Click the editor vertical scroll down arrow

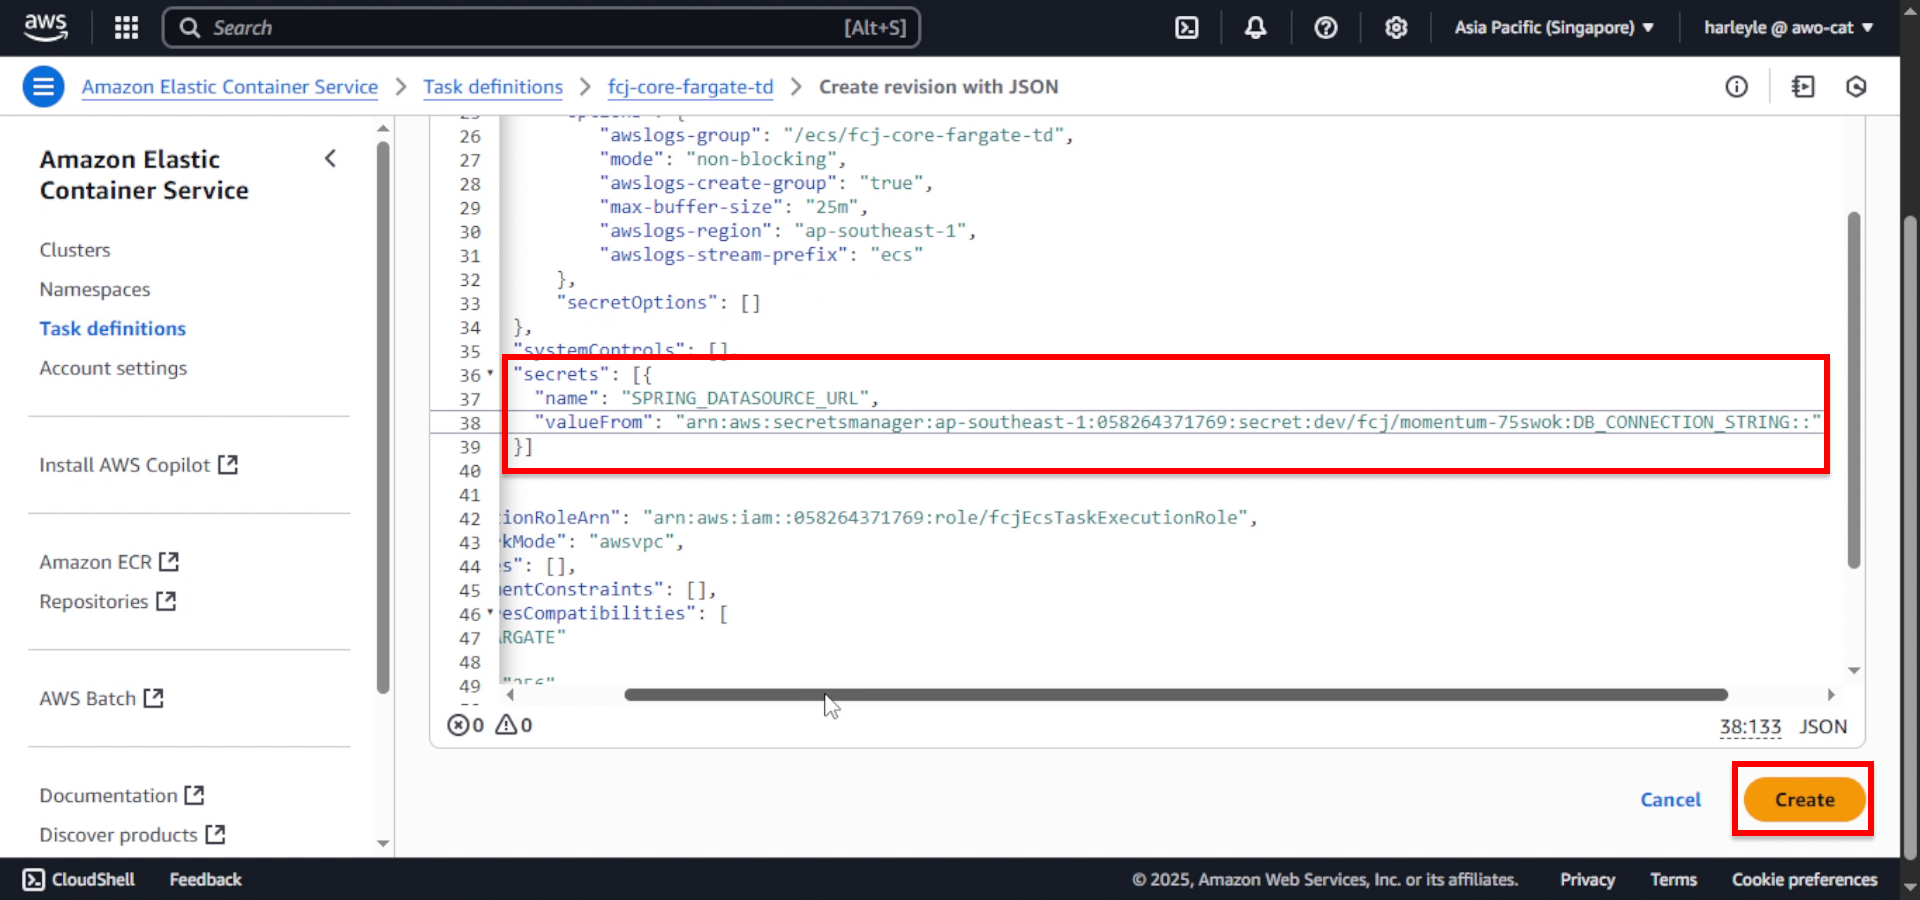point(1854,671)
